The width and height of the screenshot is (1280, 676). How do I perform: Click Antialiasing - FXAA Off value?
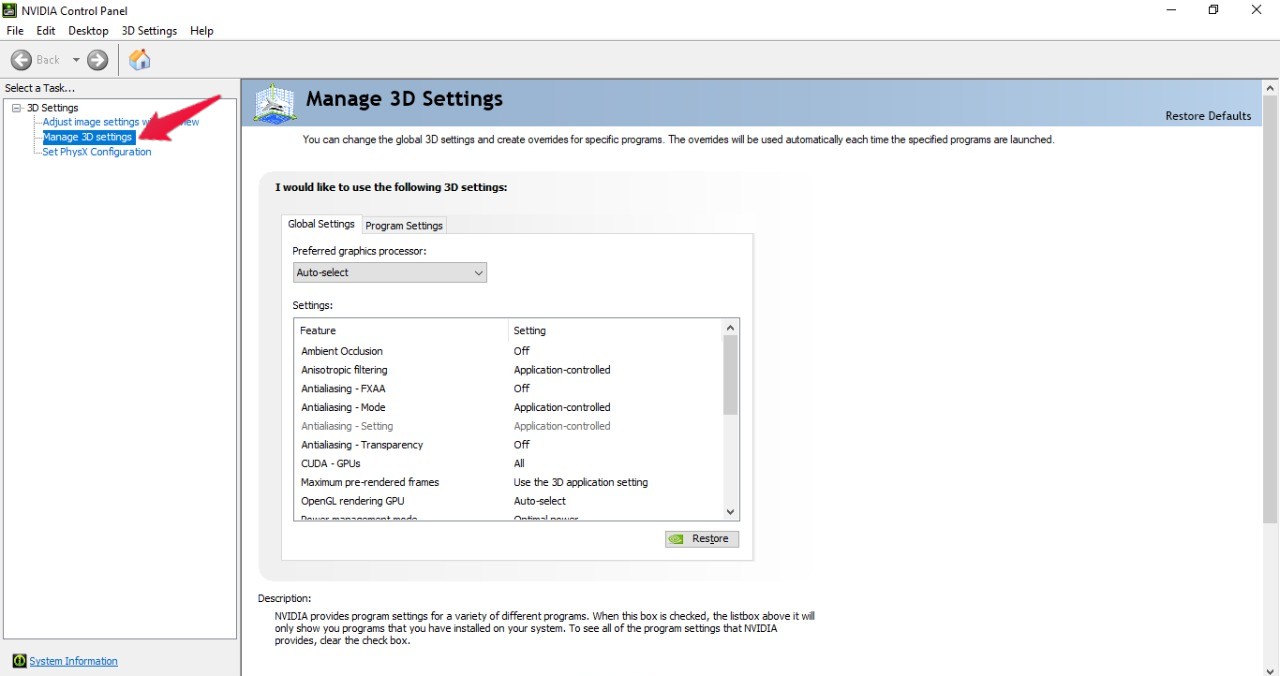[521, 388]
